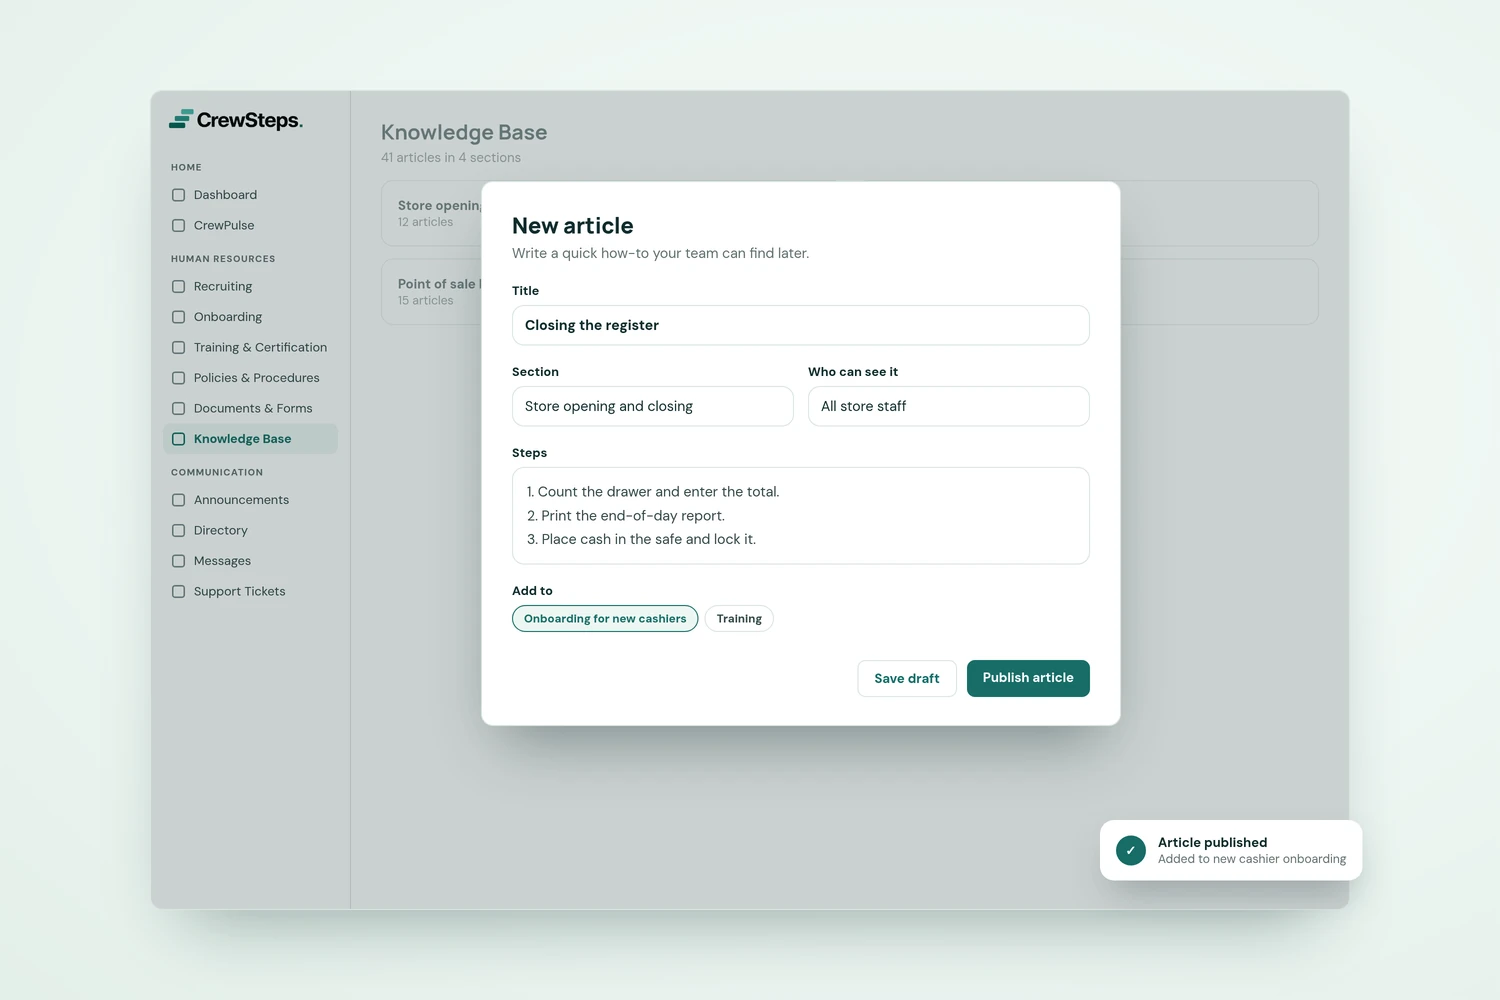Open Policies & Procedures sidebar link

[250, 378]
